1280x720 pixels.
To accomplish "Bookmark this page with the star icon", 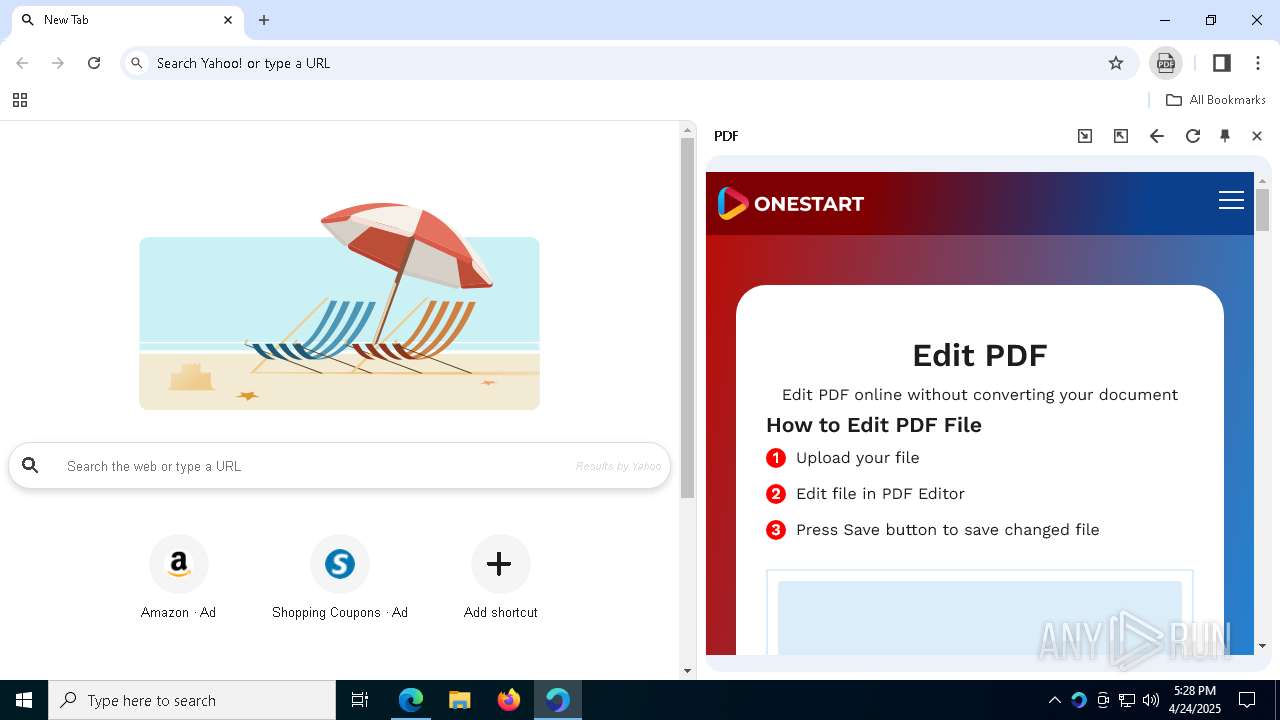I will [x=1116, y=63].
